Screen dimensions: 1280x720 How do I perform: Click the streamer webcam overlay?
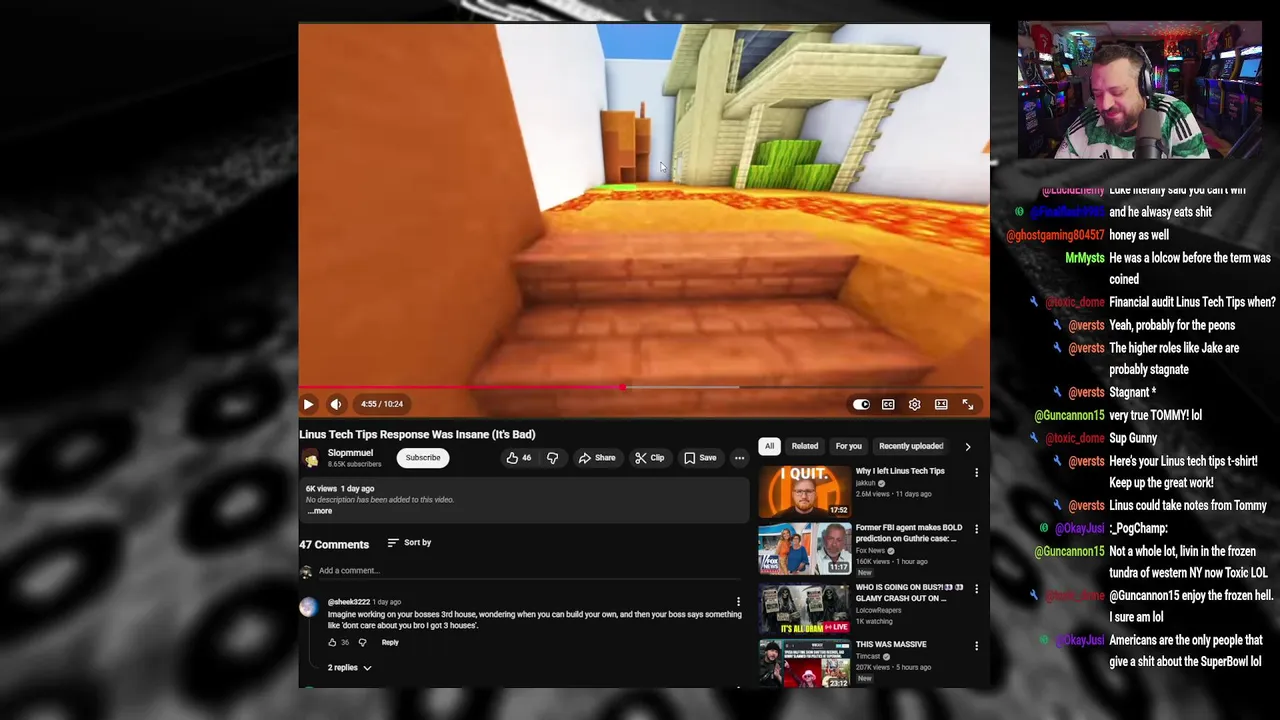[x=1140, y=90]
